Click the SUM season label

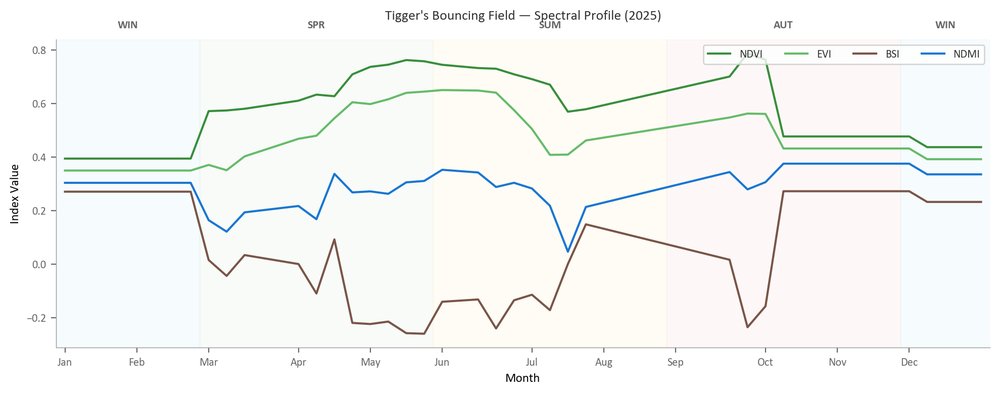550,26
